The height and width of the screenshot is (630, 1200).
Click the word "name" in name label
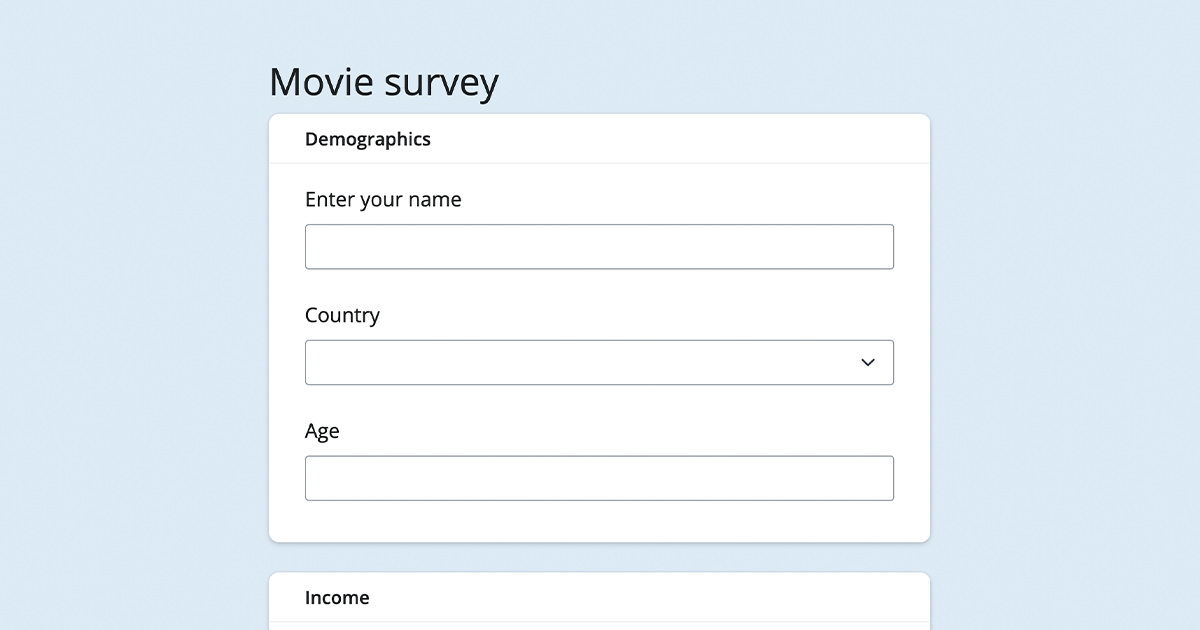435,200
